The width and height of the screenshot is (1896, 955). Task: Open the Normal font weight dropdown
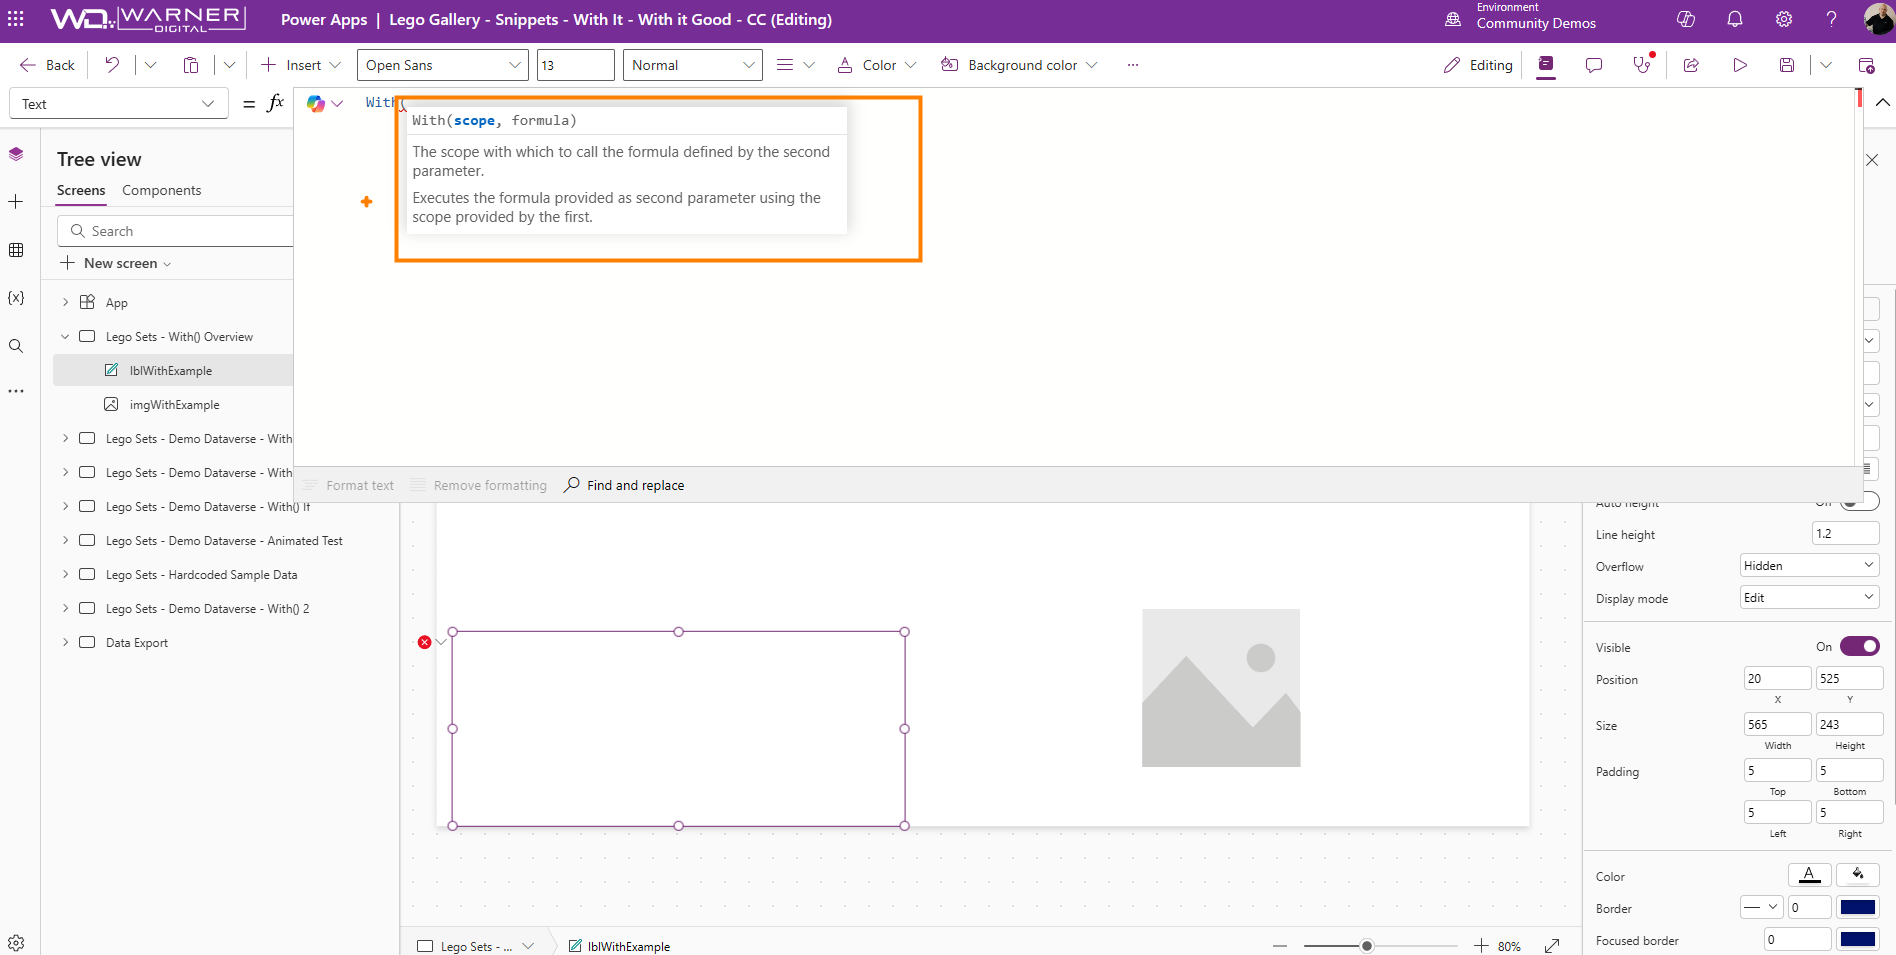pos(692,65)
